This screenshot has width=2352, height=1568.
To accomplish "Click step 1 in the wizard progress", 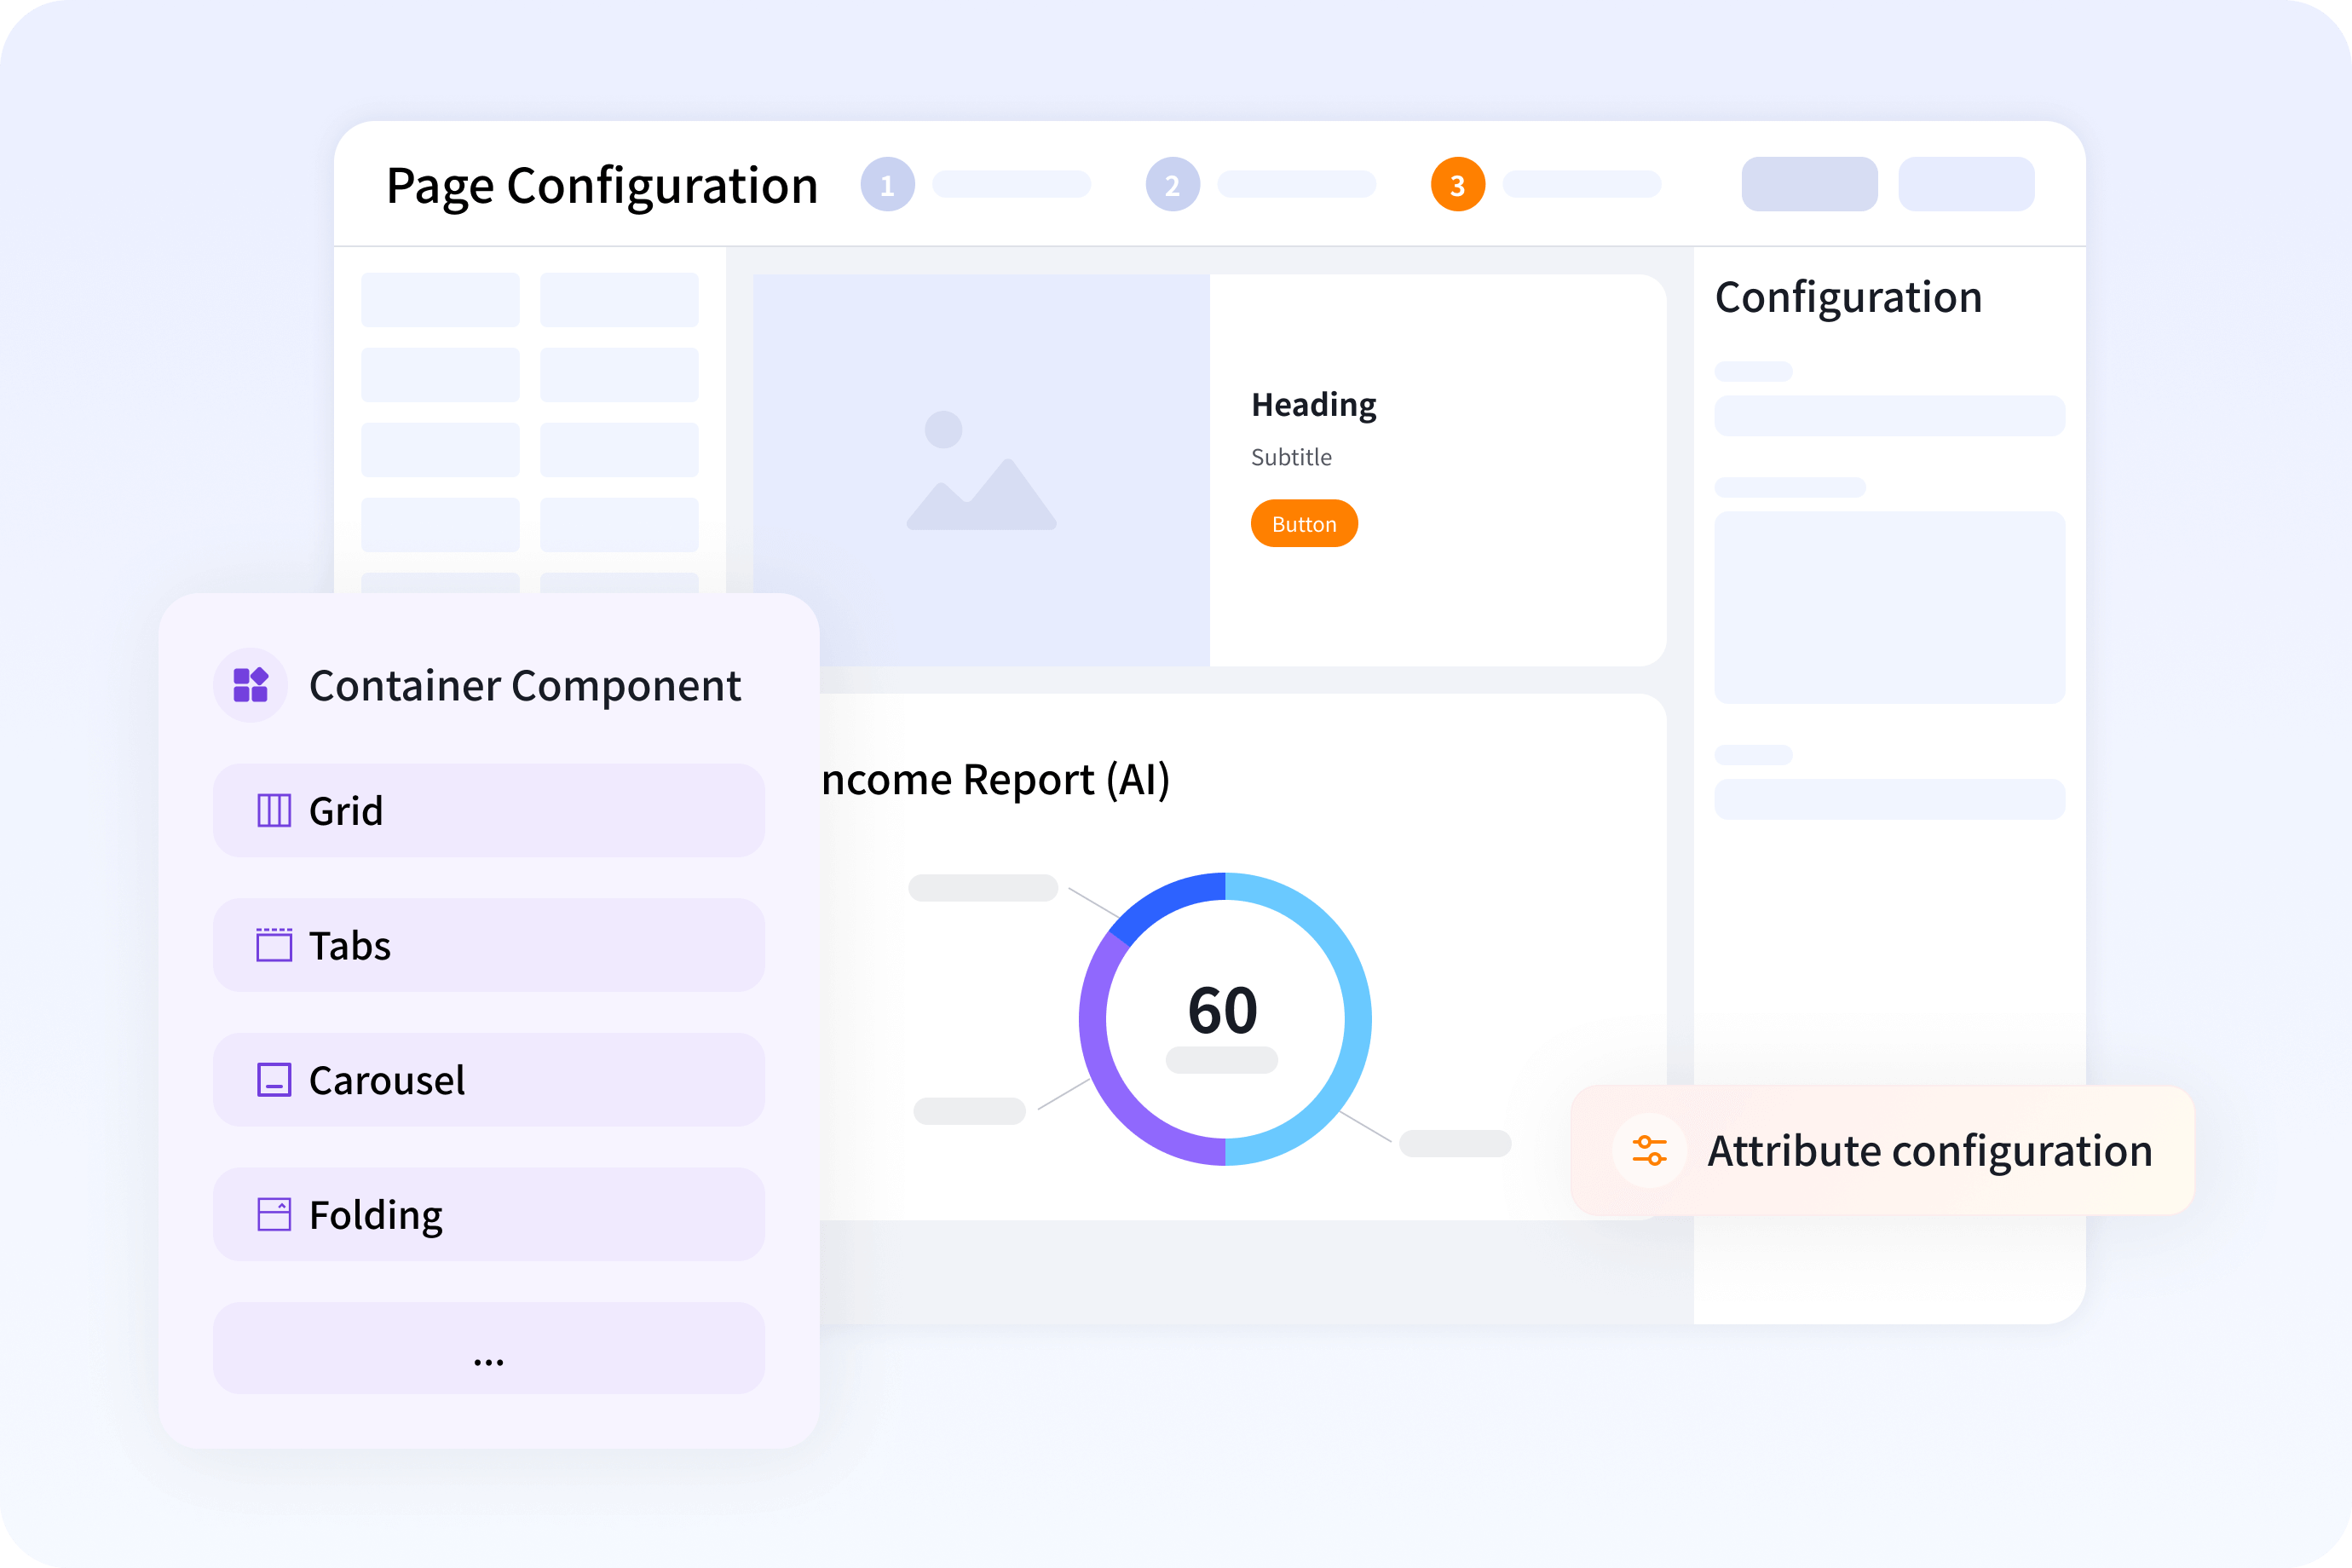I will click(x=887, y=184).
